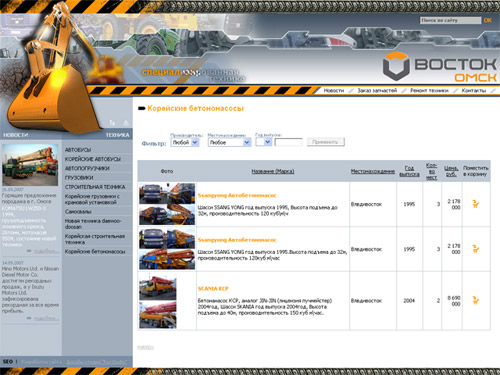The width and height of the screenshot is (500, 375).
Task: Click the Применить filter button
Action: coord(326,142)
